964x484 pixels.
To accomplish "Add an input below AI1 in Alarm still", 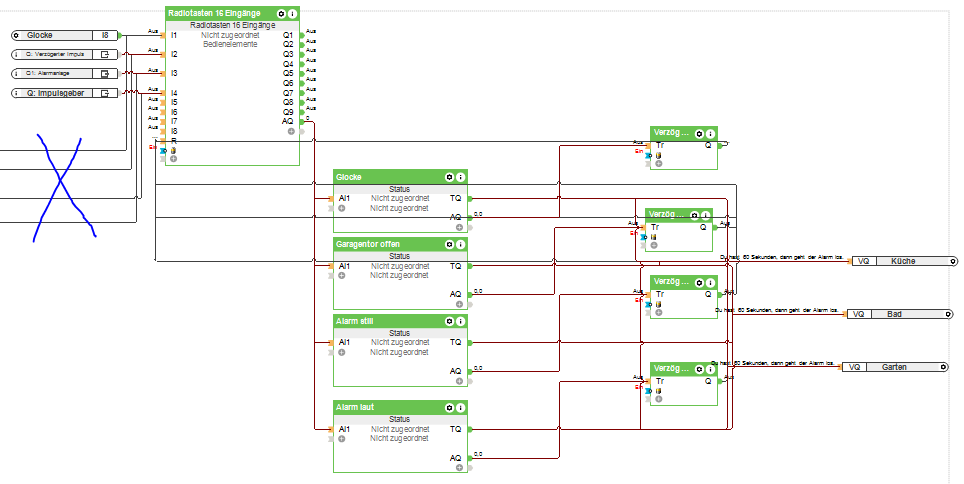I will tap(341, 352).
